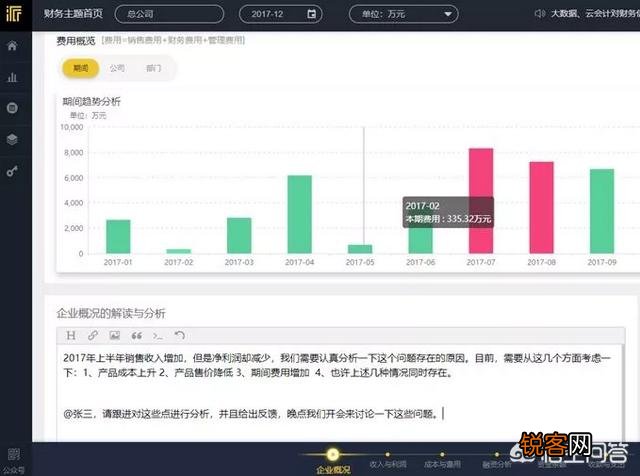The image size is (640, 476).
Task: Open the calendar picker icon
Action: 311,14
